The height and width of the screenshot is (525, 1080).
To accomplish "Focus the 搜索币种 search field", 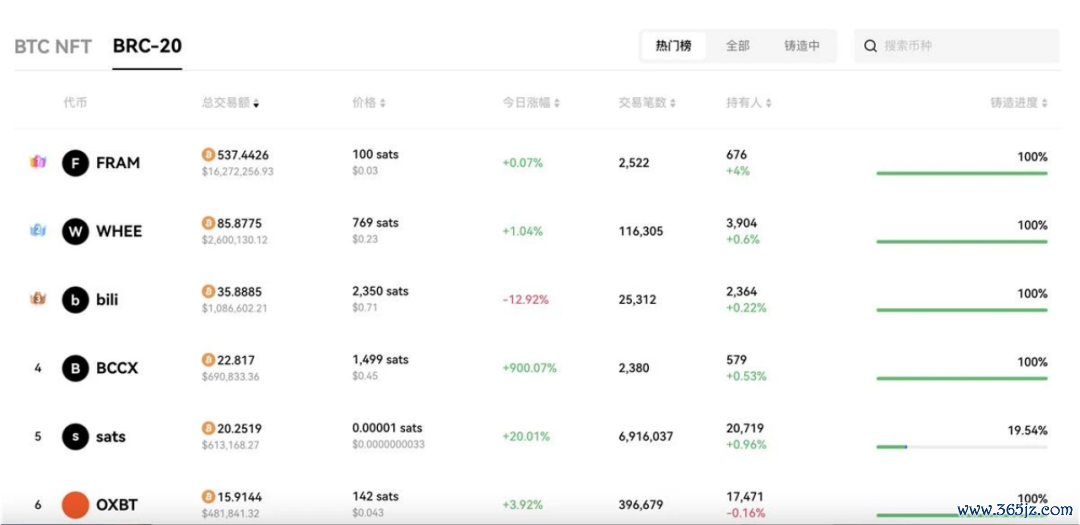I will (957, 46).
